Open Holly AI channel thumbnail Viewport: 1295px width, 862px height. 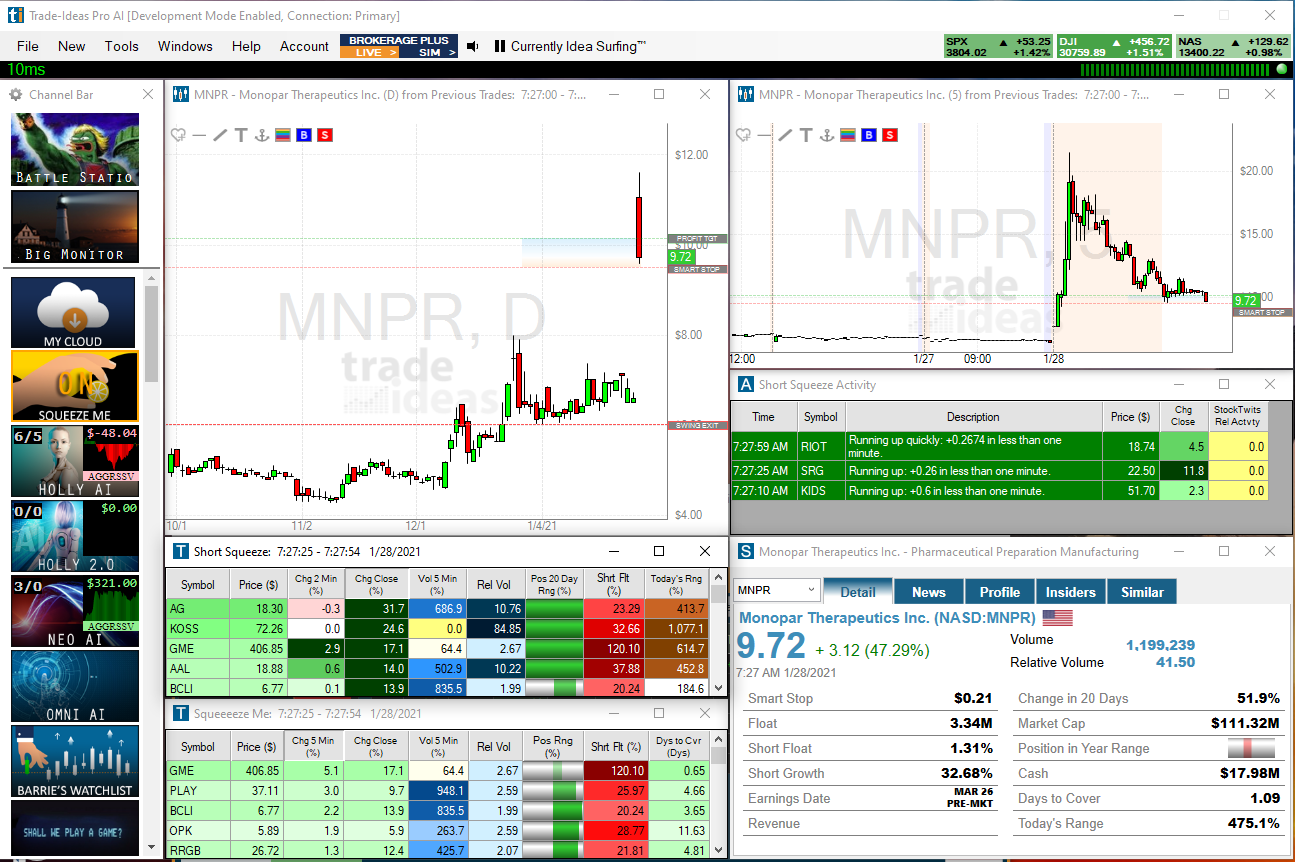tap(75, 461)
